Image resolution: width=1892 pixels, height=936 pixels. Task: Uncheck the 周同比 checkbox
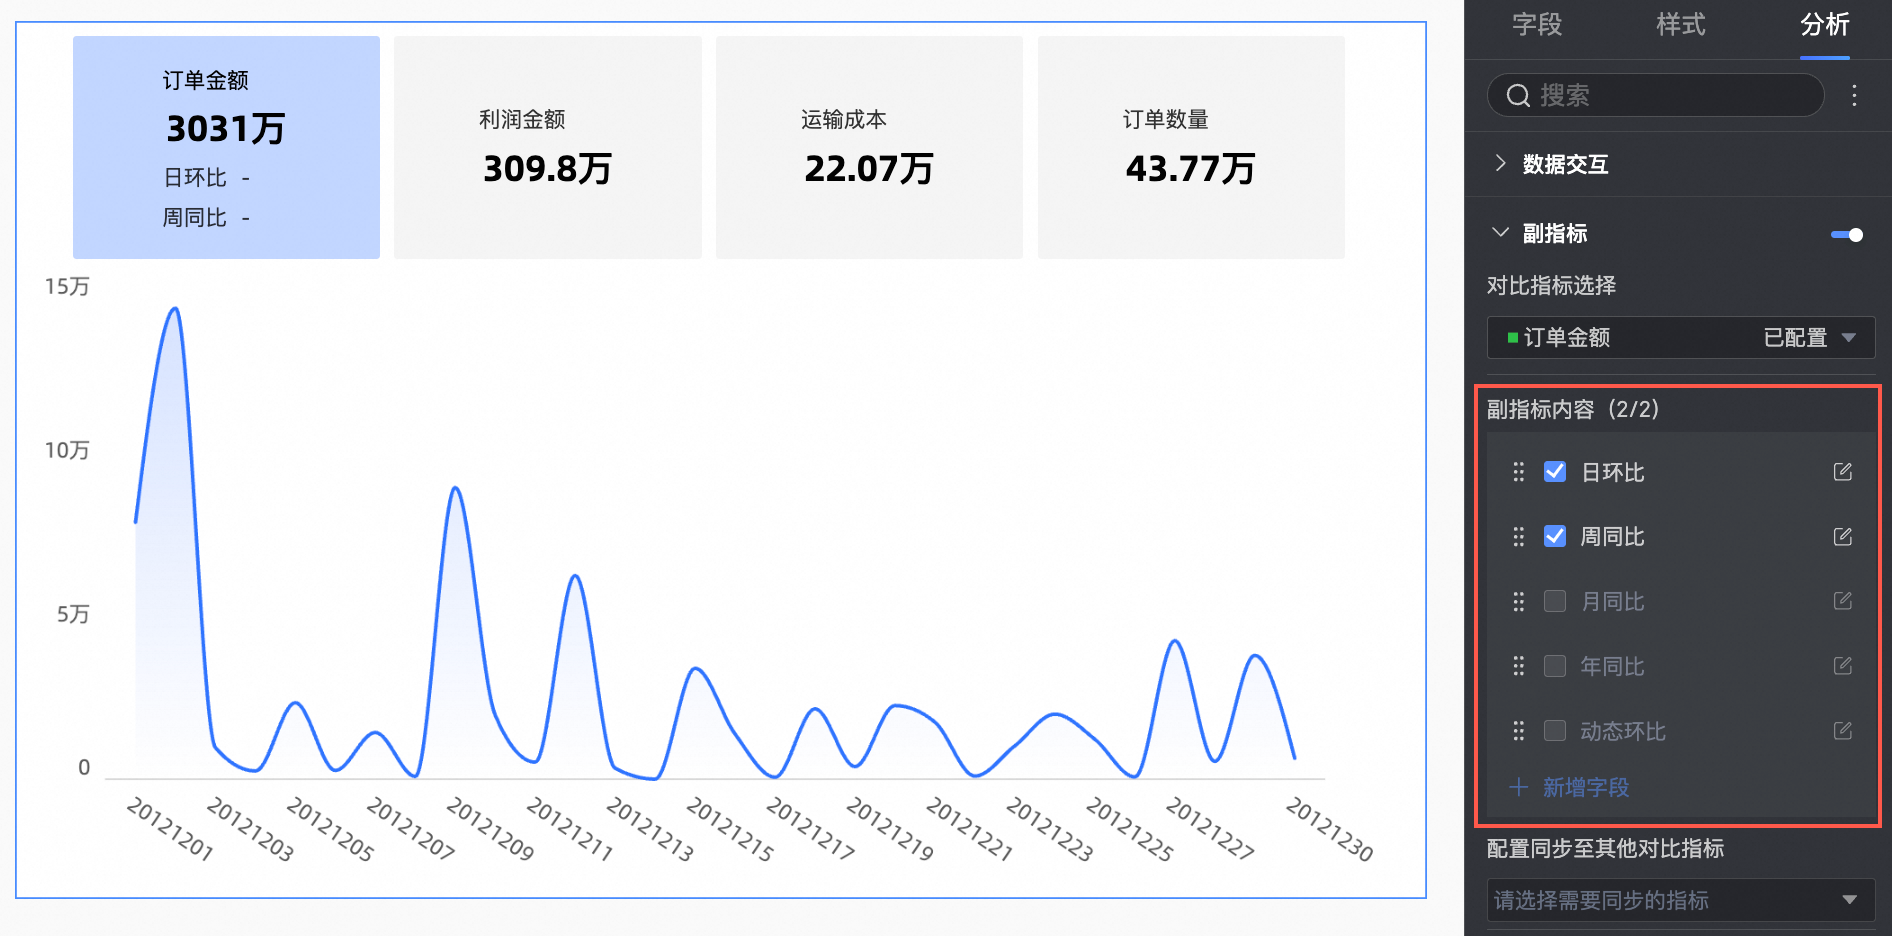coord(1555,537)
